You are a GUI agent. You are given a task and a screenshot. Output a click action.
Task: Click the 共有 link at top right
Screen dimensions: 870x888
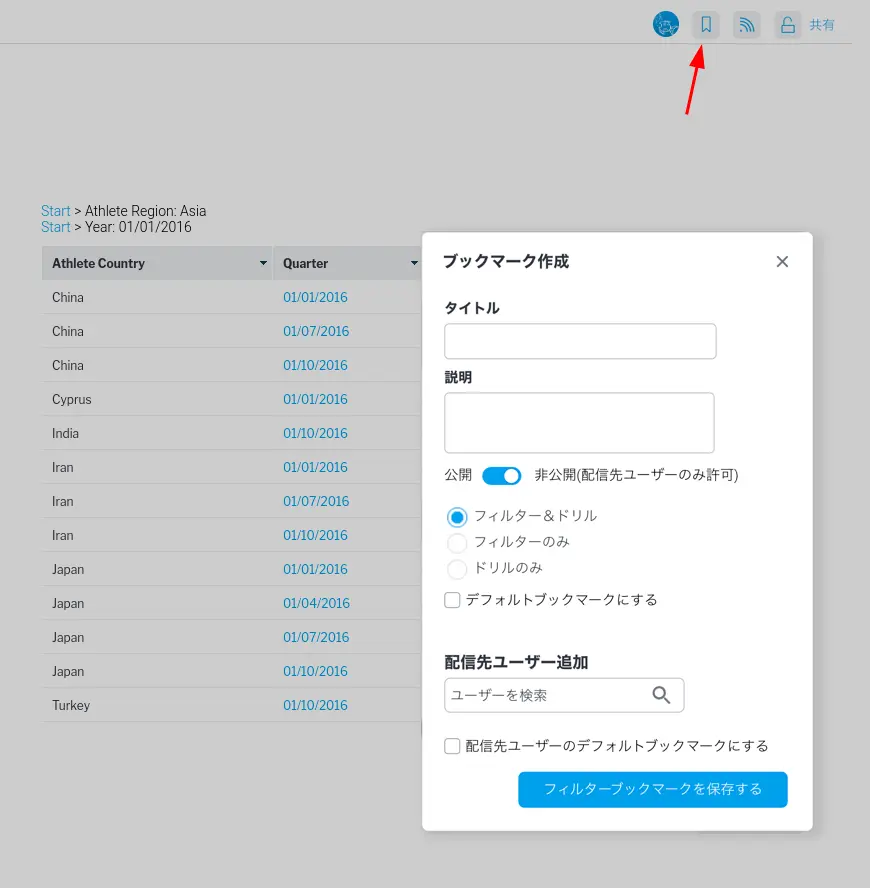pos(822,25)
